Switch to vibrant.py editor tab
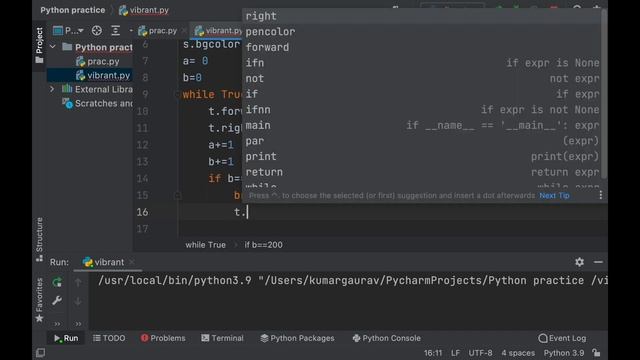Image resolution: width=640 pixels, height=360 pixels. 218,31
